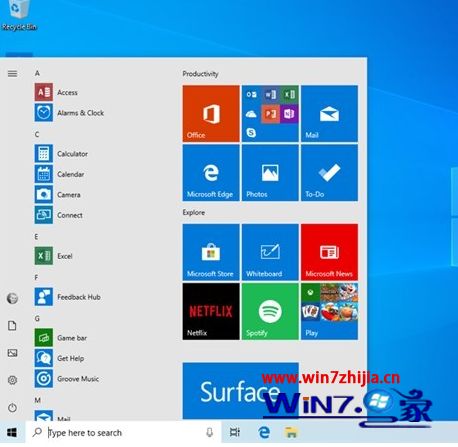Open the Mail tile in Productivity

click(329, 114)
